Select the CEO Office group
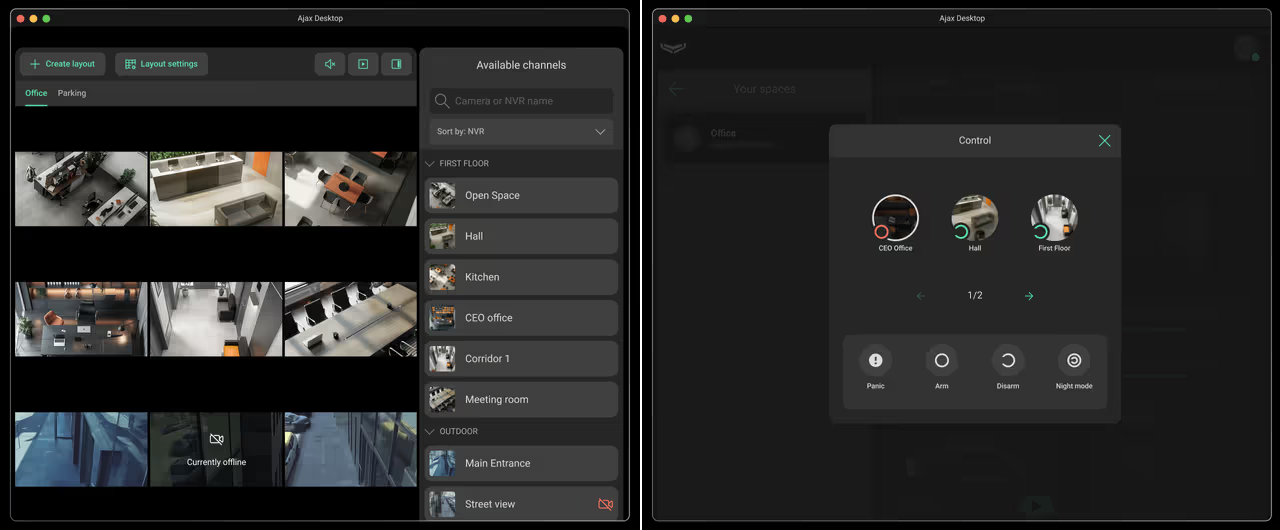The width and height of the screenshot is (1280, 530). [x=895, y=218]
